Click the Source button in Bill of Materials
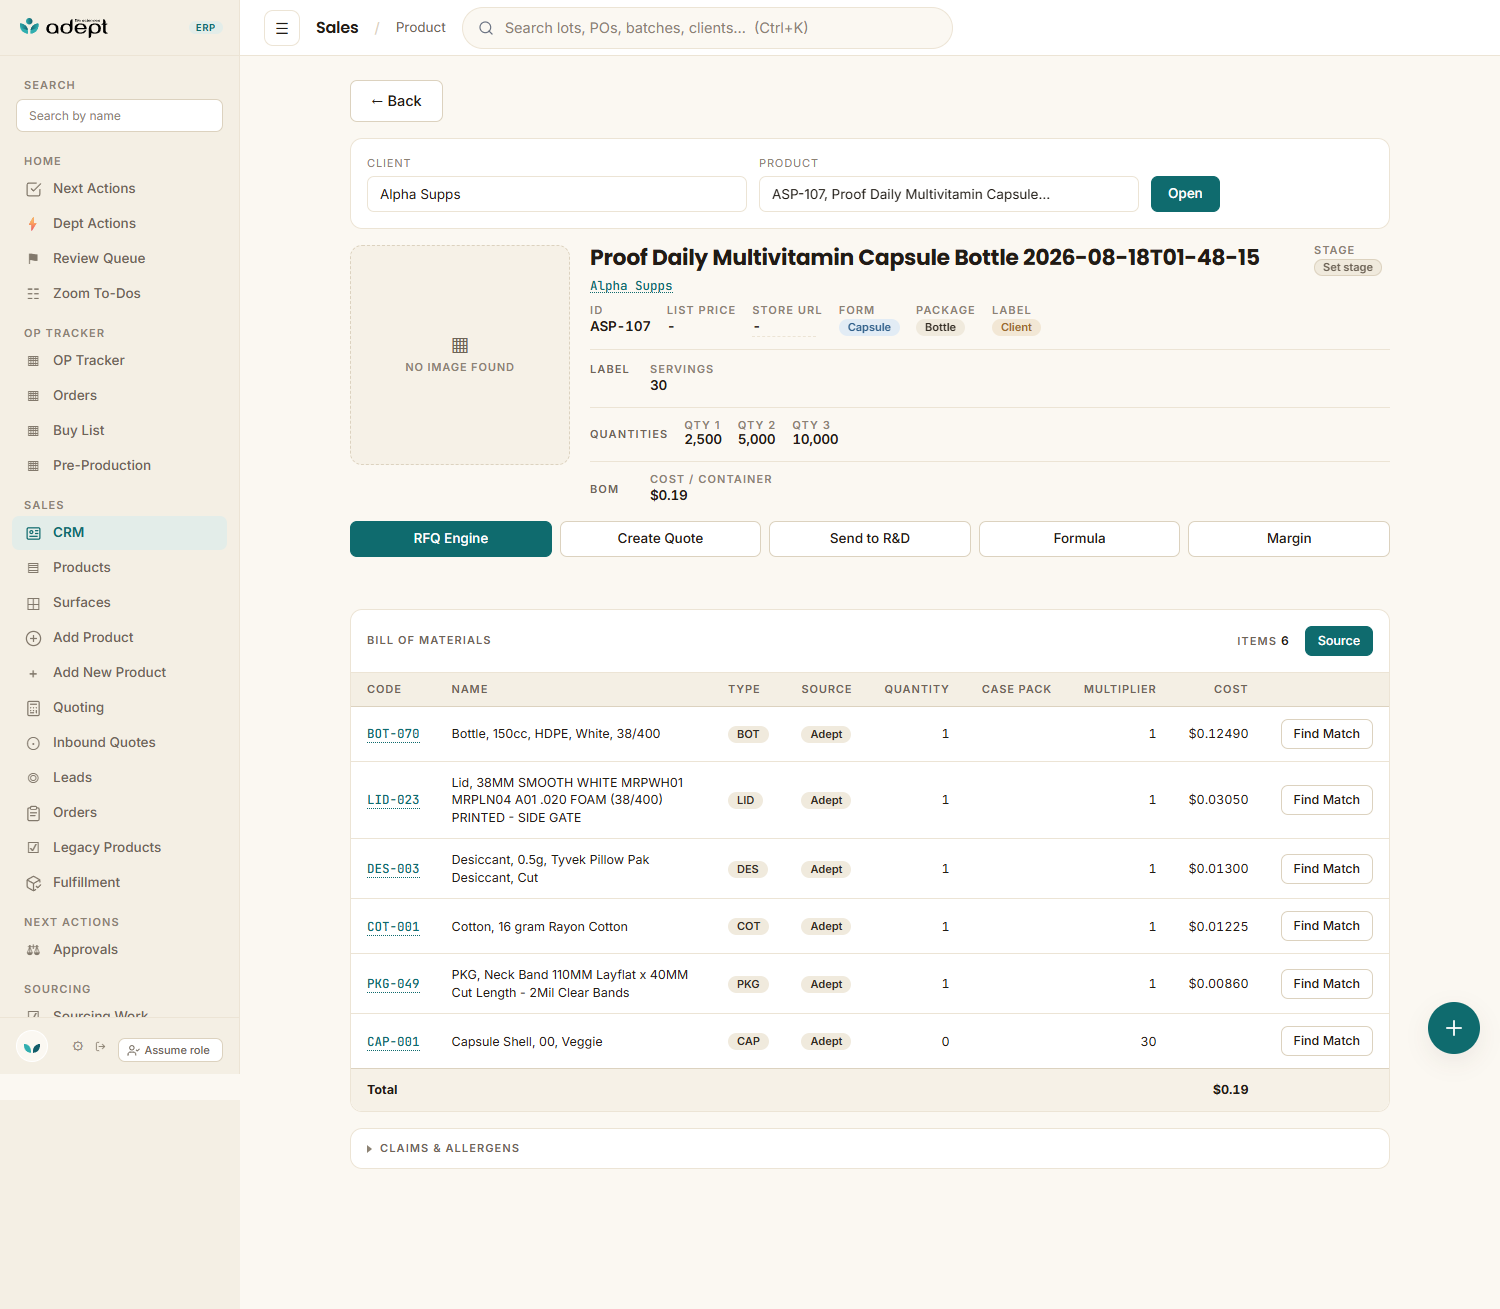Viewport: 1500px width, 1309px height. click(1339, 641)
